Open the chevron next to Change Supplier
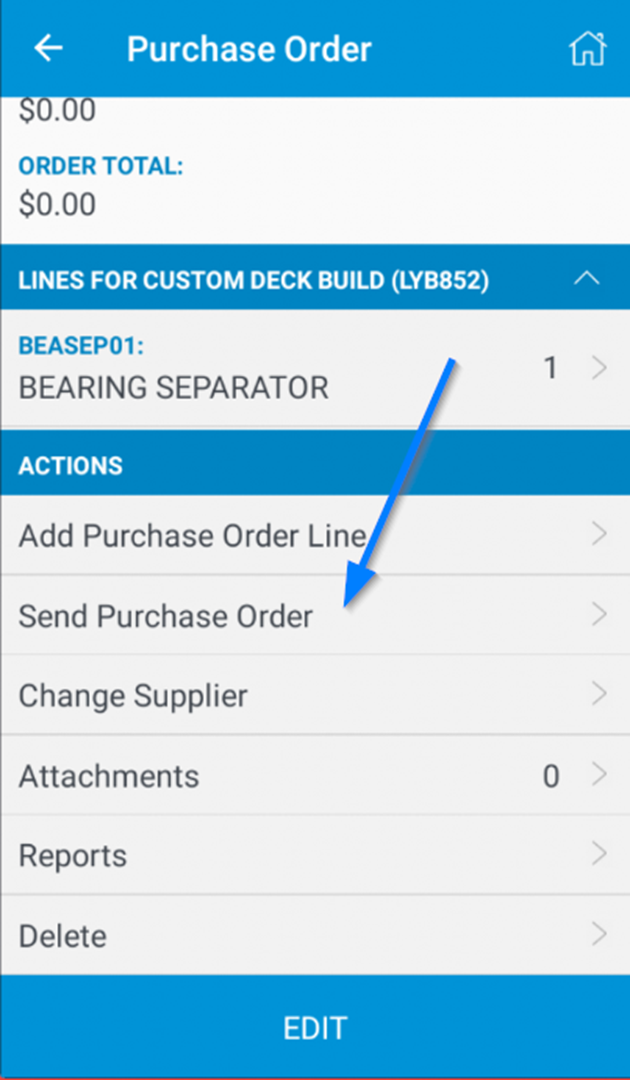The width and height of the screenshot is (630, 1080). click(601, 694)
